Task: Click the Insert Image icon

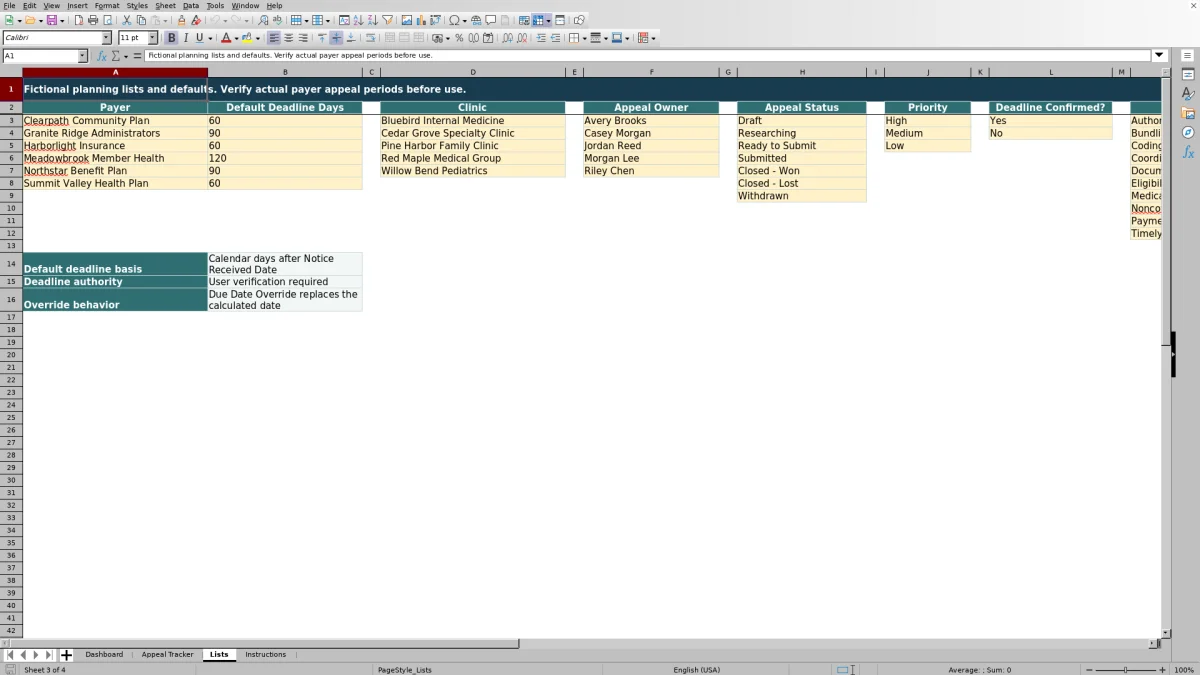Action: click(406, 20)
